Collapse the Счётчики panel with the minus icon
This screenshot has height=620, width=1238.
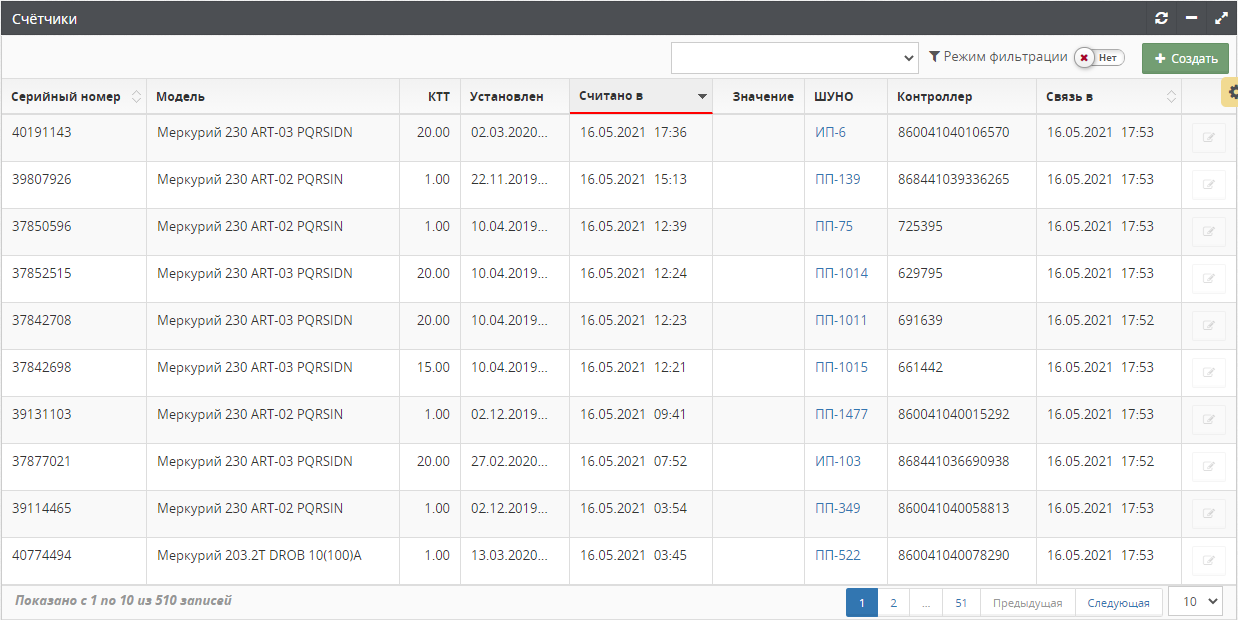tap(1191, 18)
